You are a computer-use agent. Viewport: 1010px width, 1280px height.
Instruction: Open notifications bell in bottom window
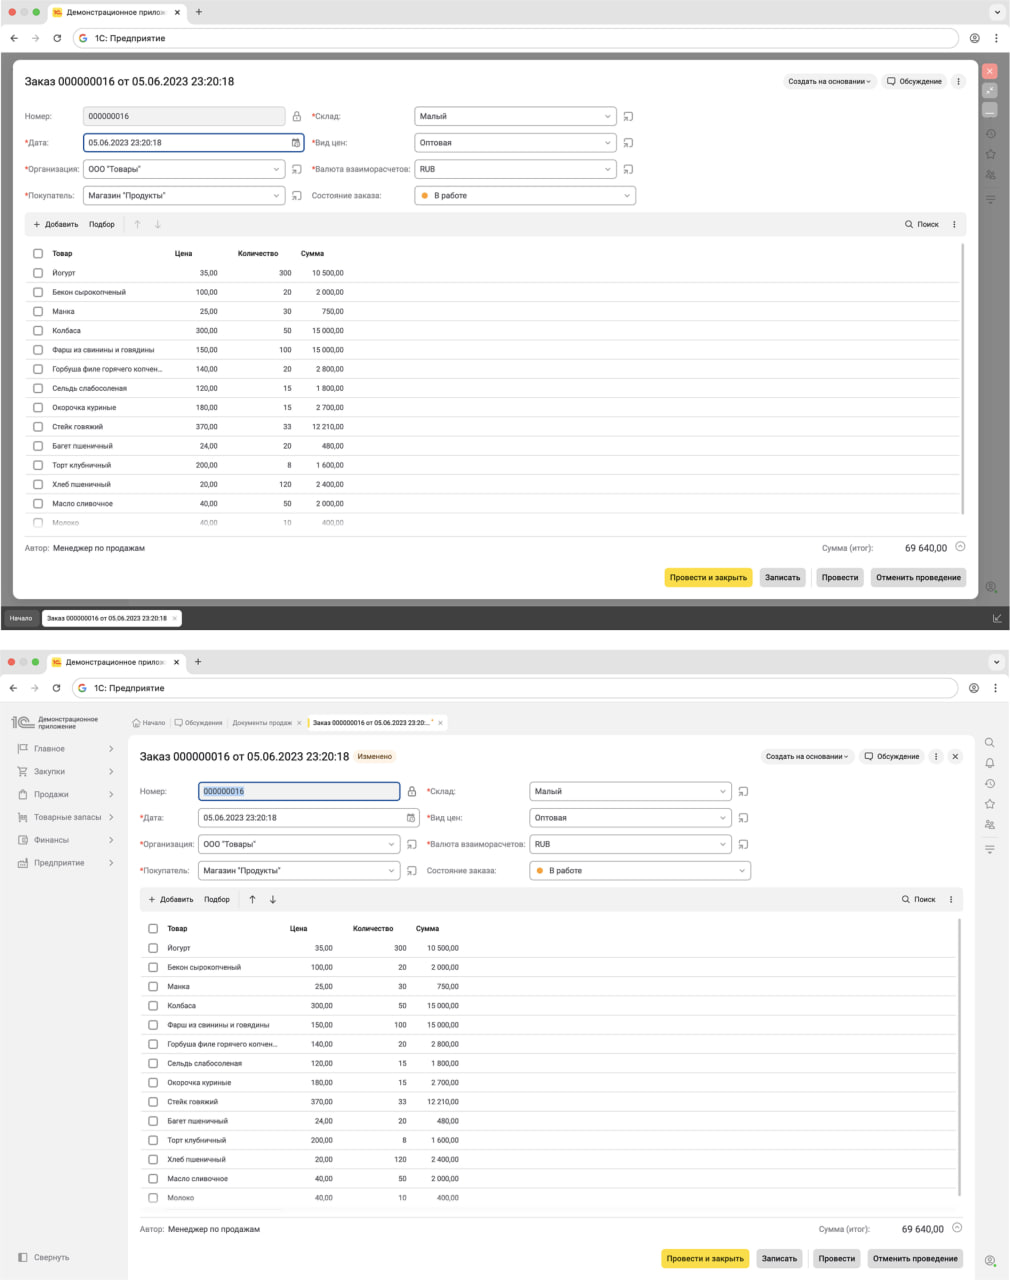pos(989,763)
